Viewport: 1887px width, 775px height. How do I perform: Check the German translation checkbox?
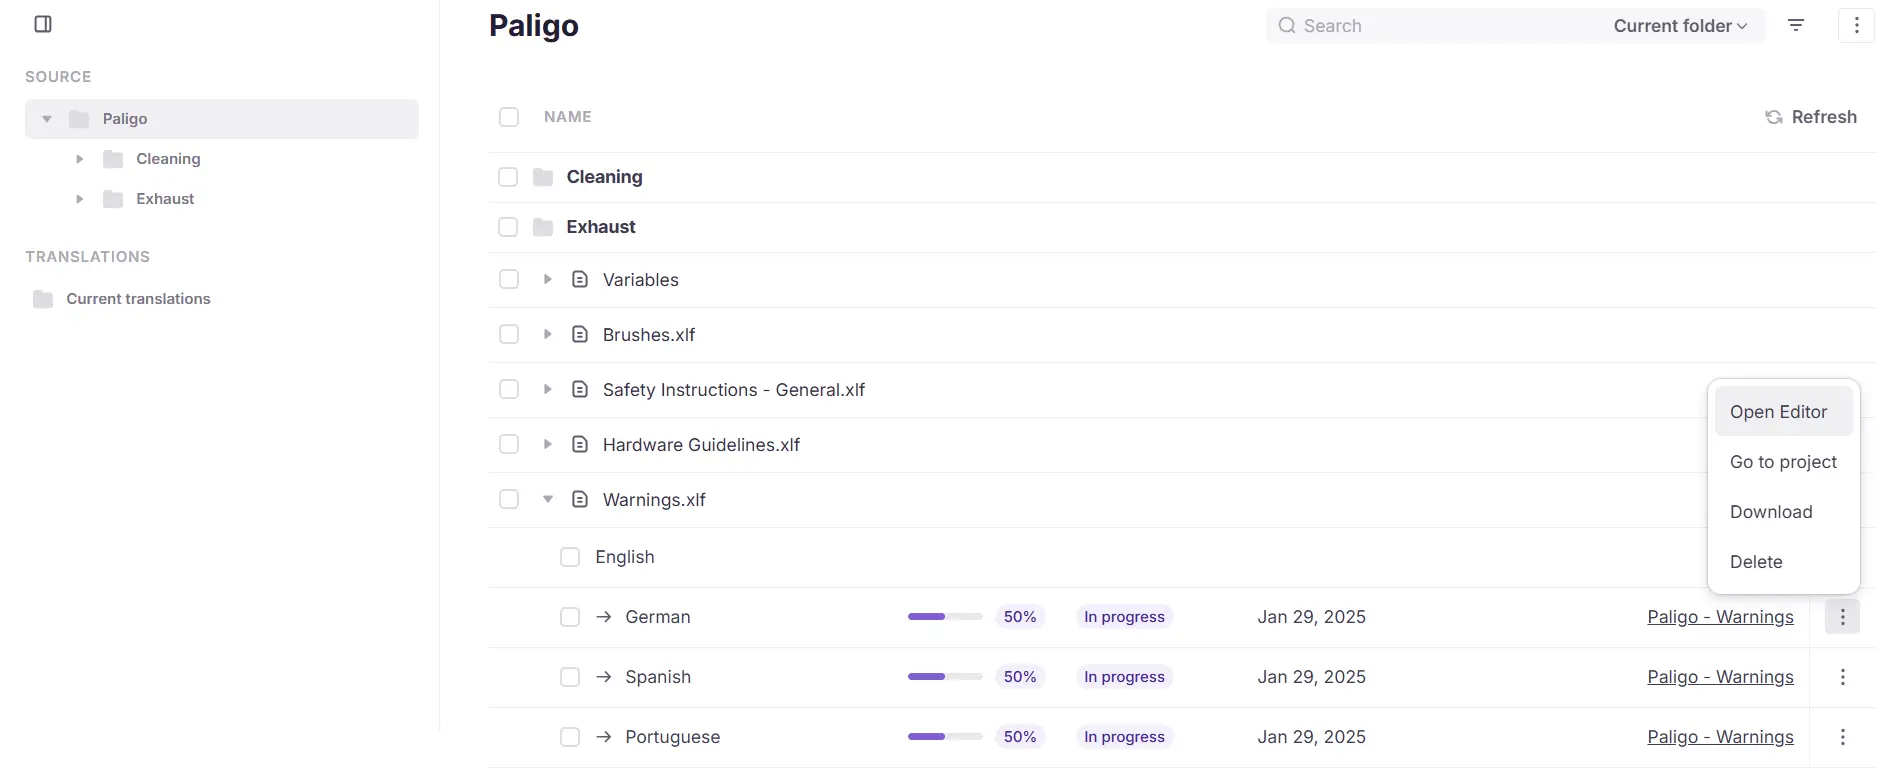point(570,617)
